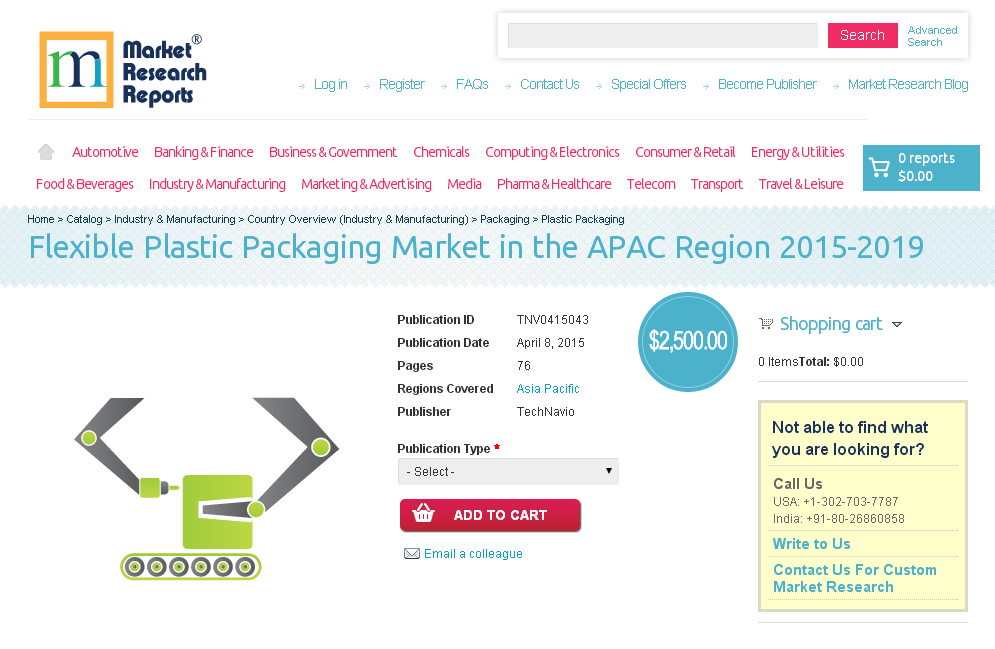Expand the Shopping cart chevron
995x649 pixels.
tap(898, 324)
